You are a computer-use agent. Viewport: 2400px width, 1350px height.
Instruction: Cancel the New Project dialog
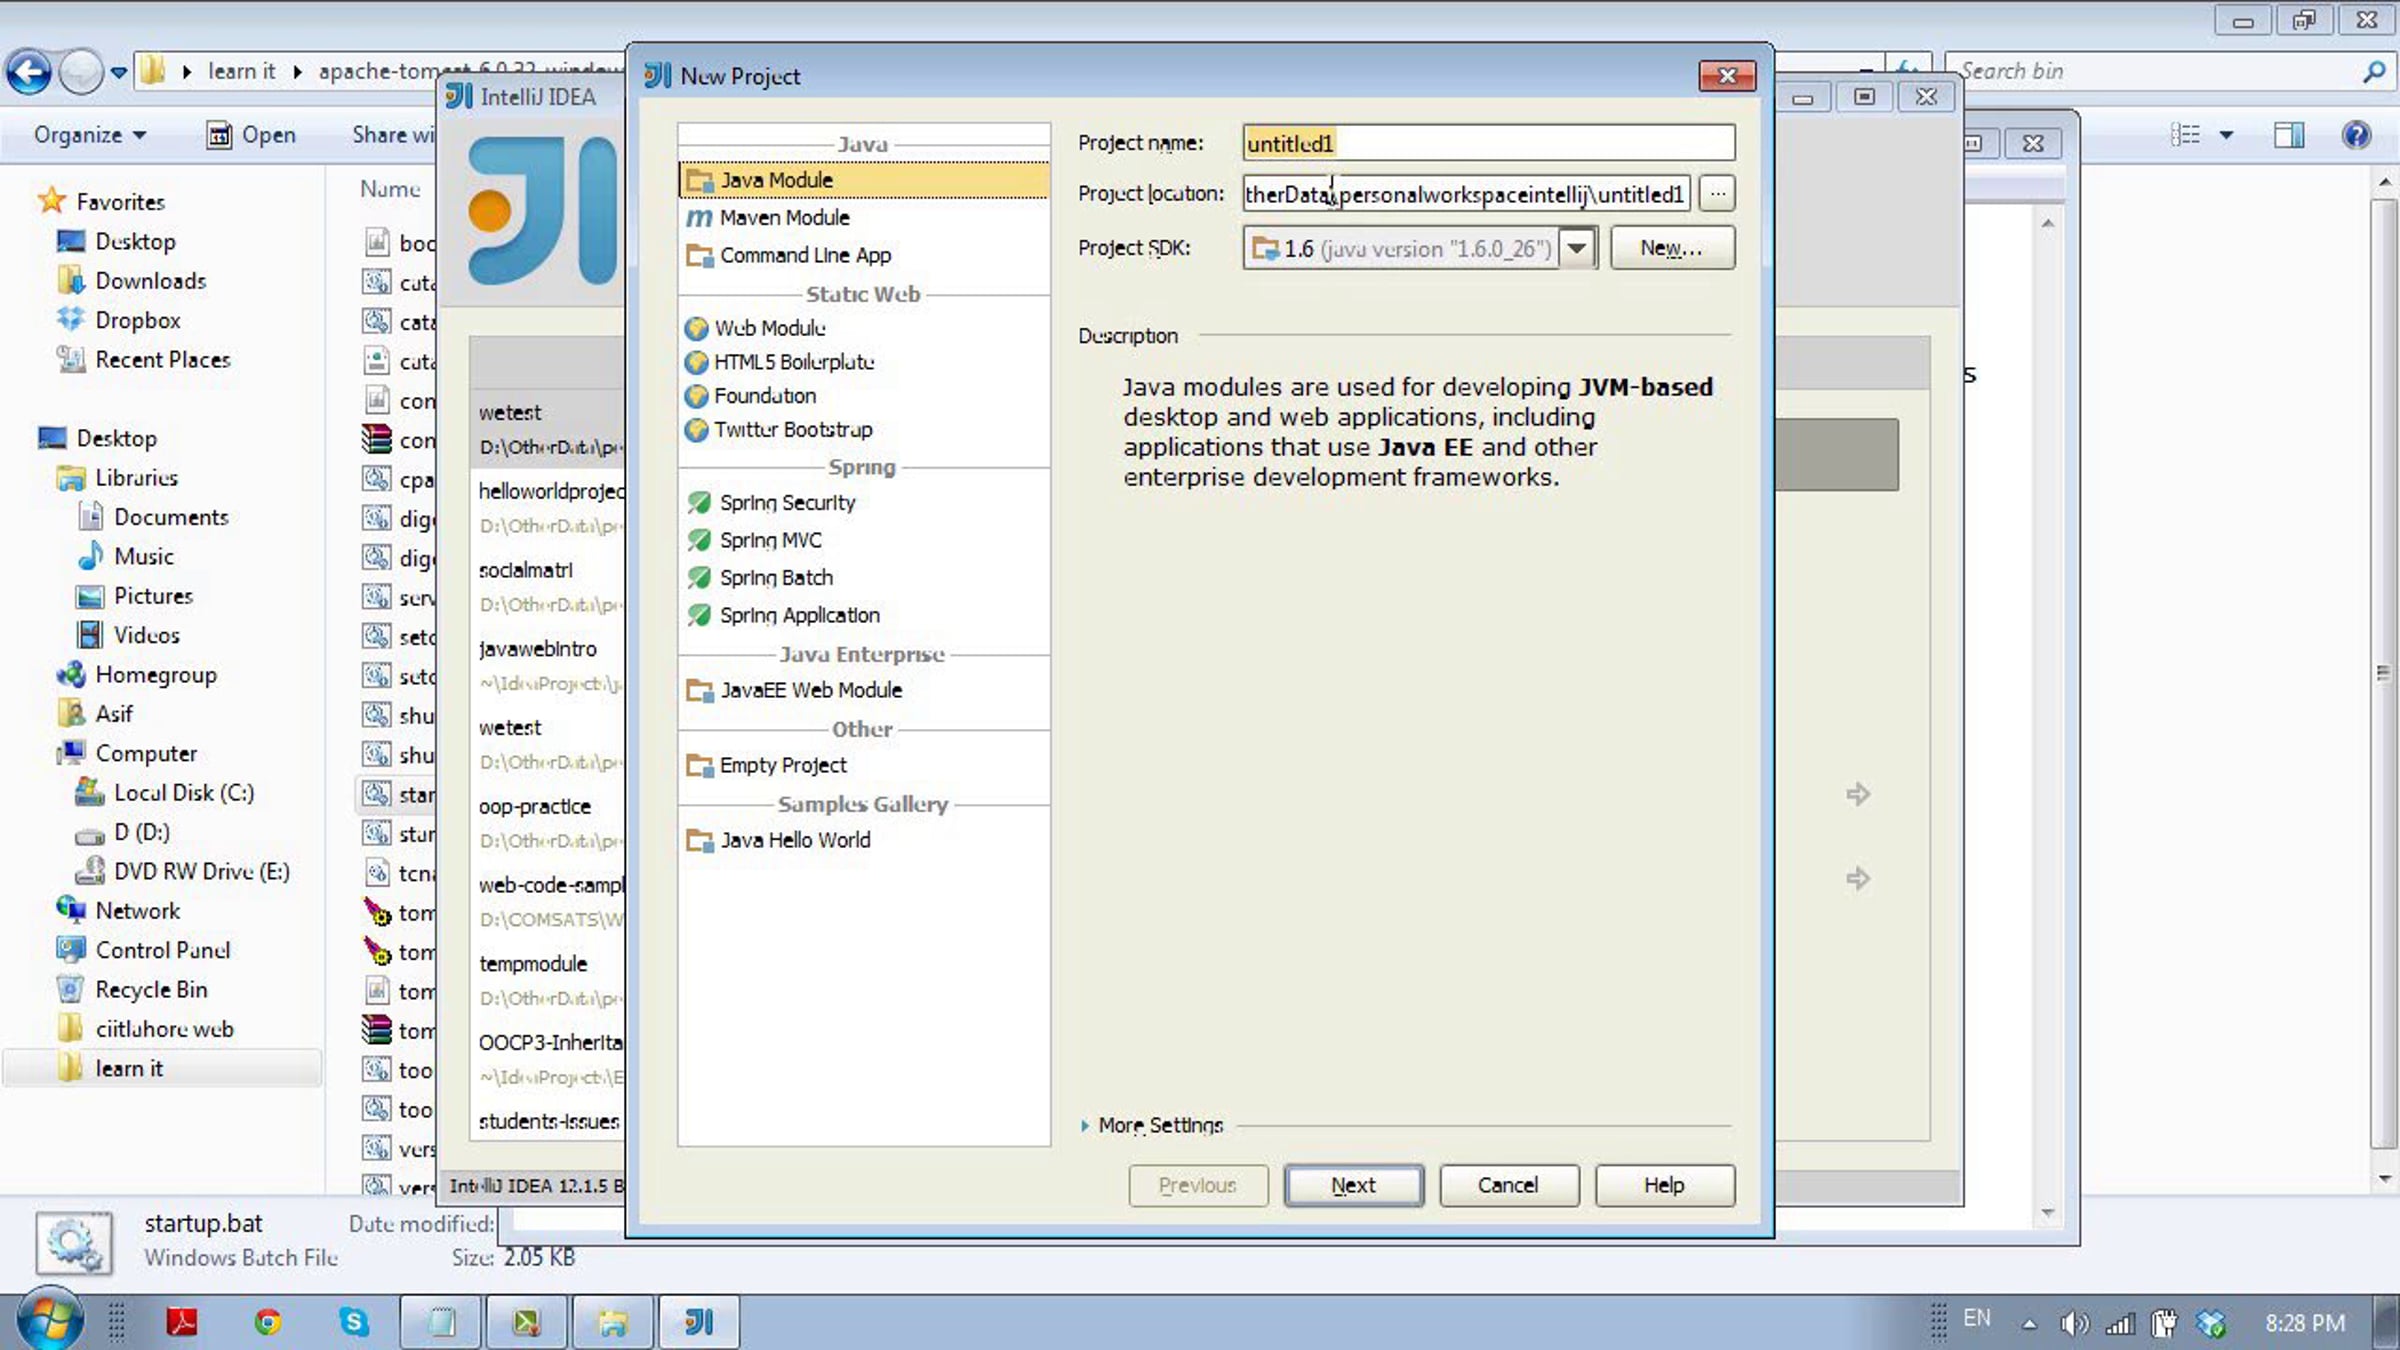click(1509, 1186)
